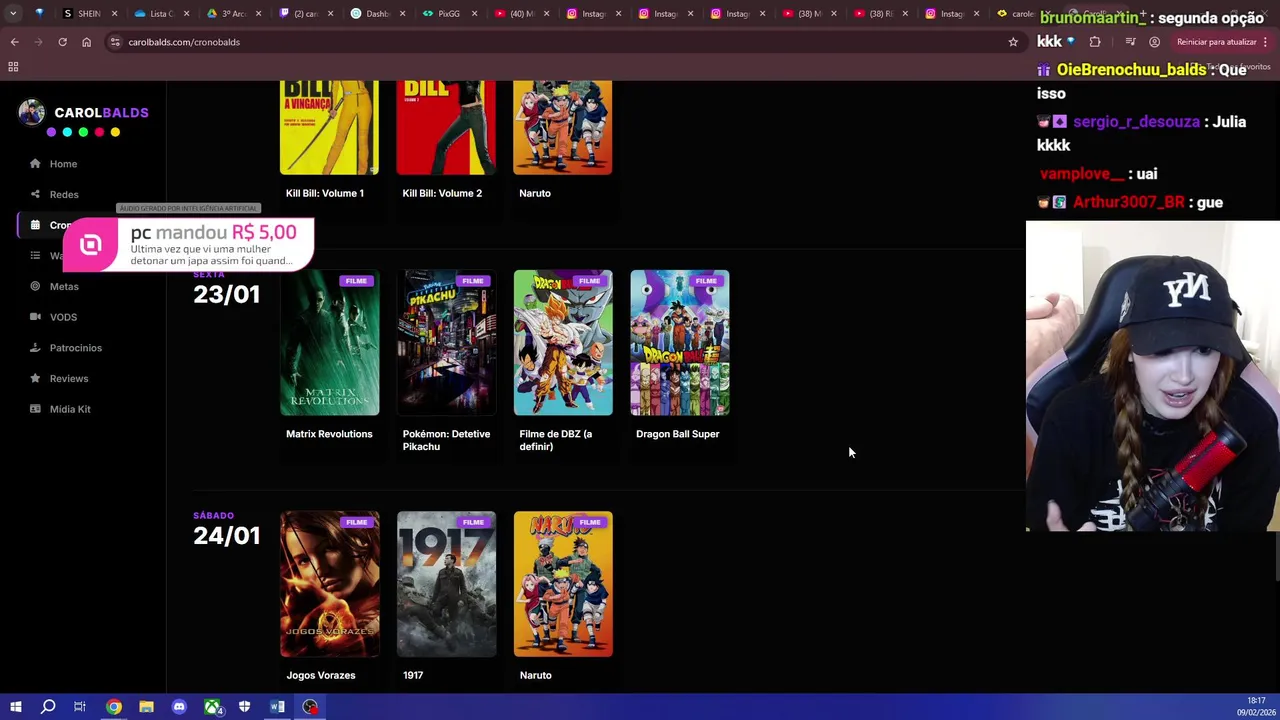This screenshot has height=720, width=1280.
Task: Expand the tab search dropdown
Action: pos(13,14)
